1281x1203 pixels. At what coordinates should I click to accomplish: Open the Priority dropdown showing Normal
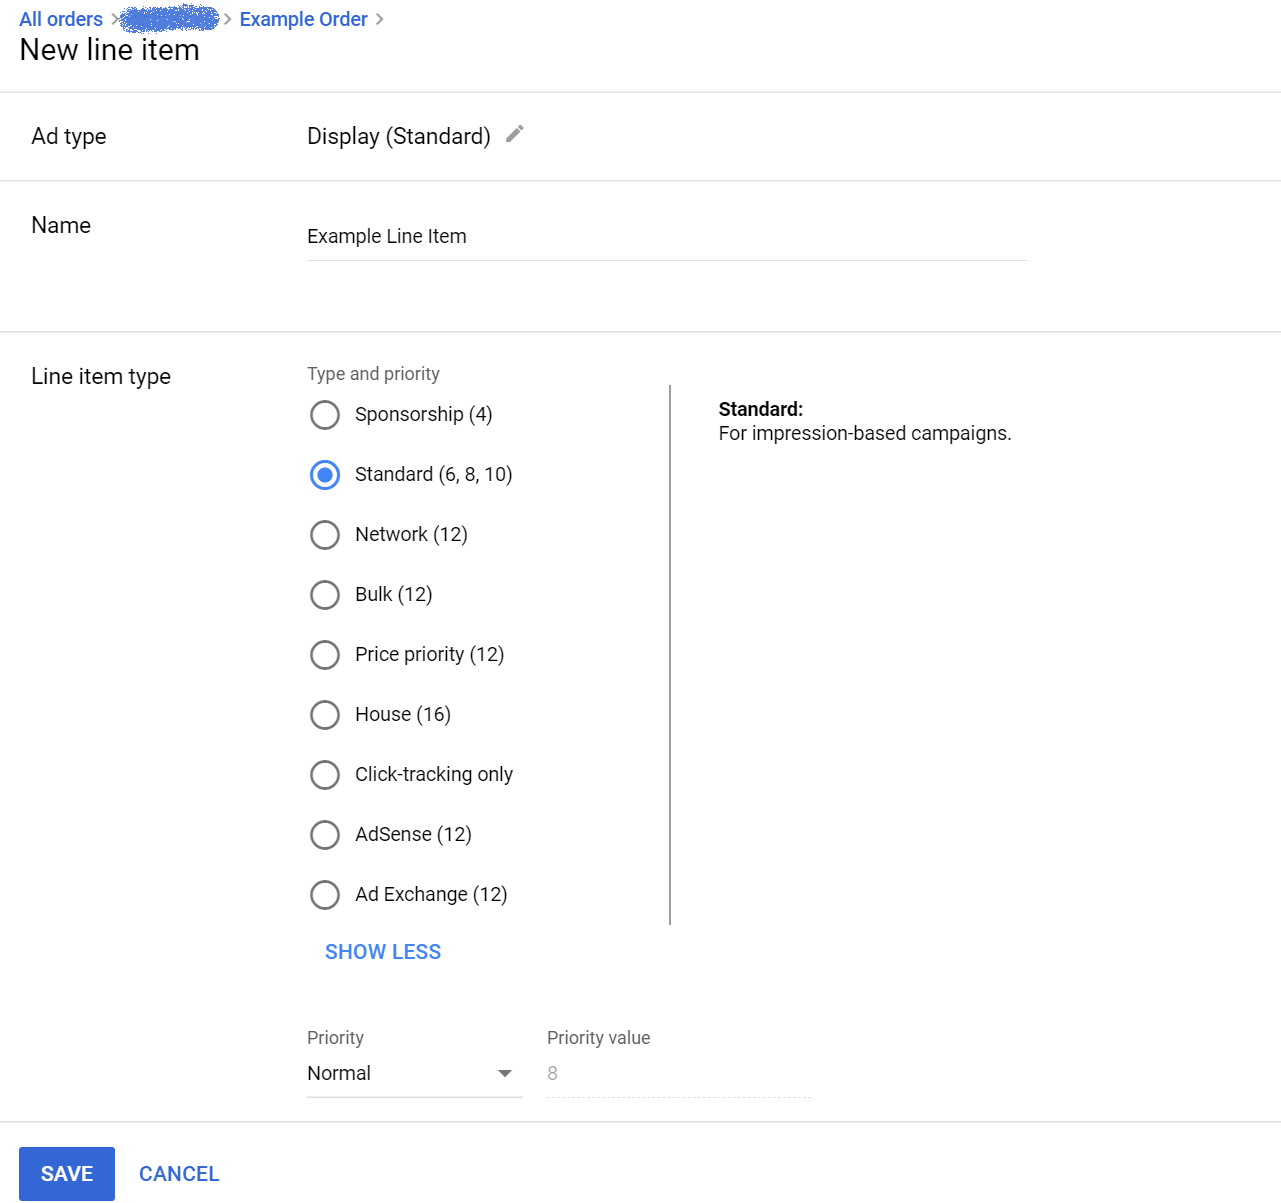coord(400,1073)
